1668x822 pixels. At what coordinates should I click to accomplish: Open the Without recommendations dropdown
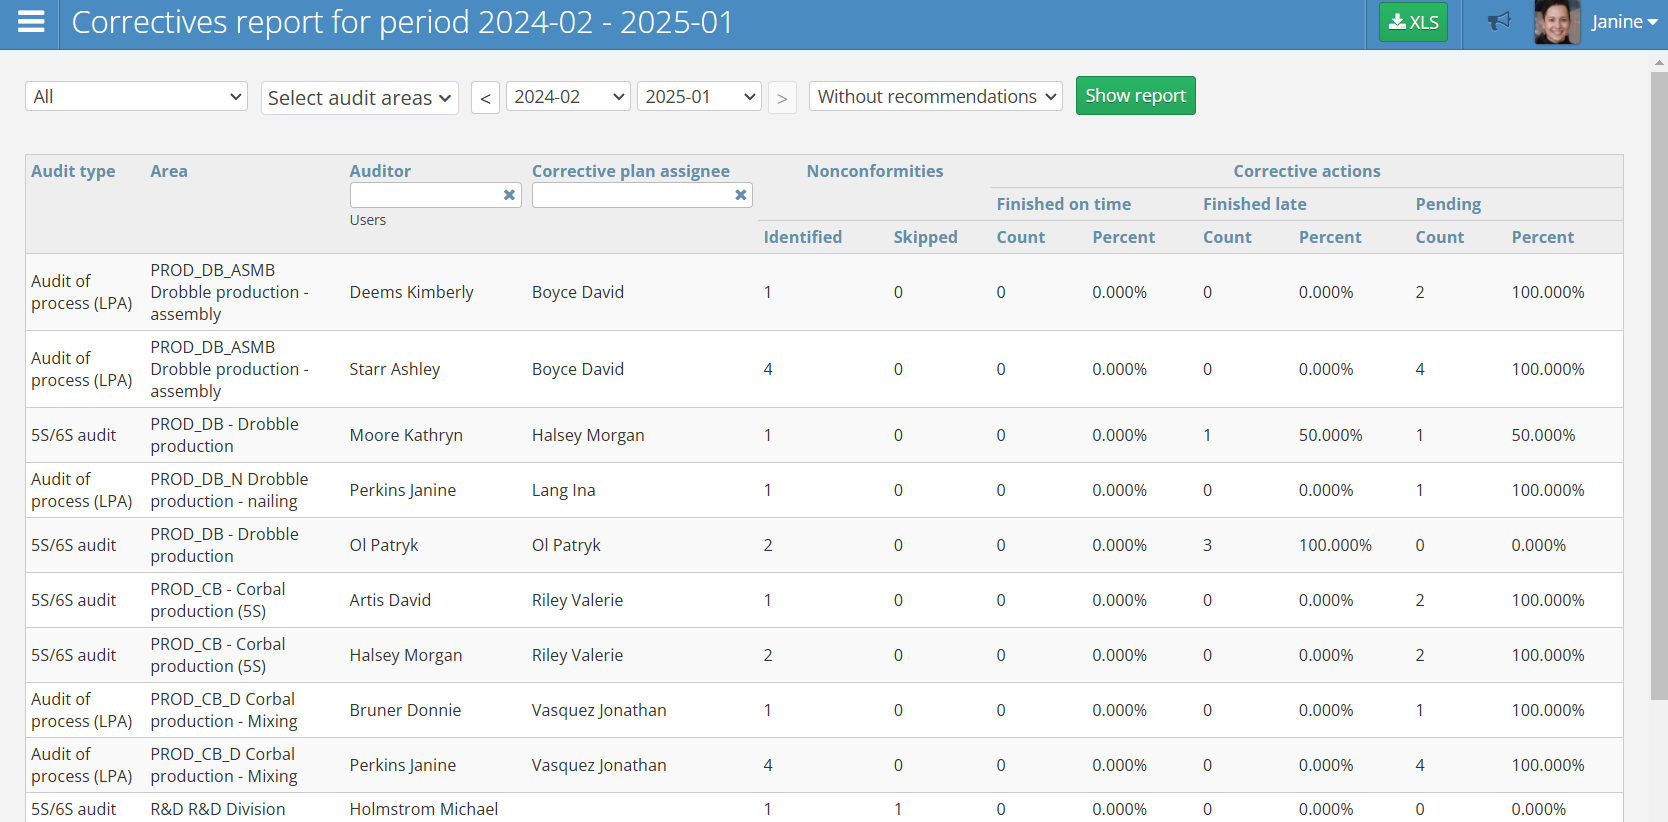point(935,97)
